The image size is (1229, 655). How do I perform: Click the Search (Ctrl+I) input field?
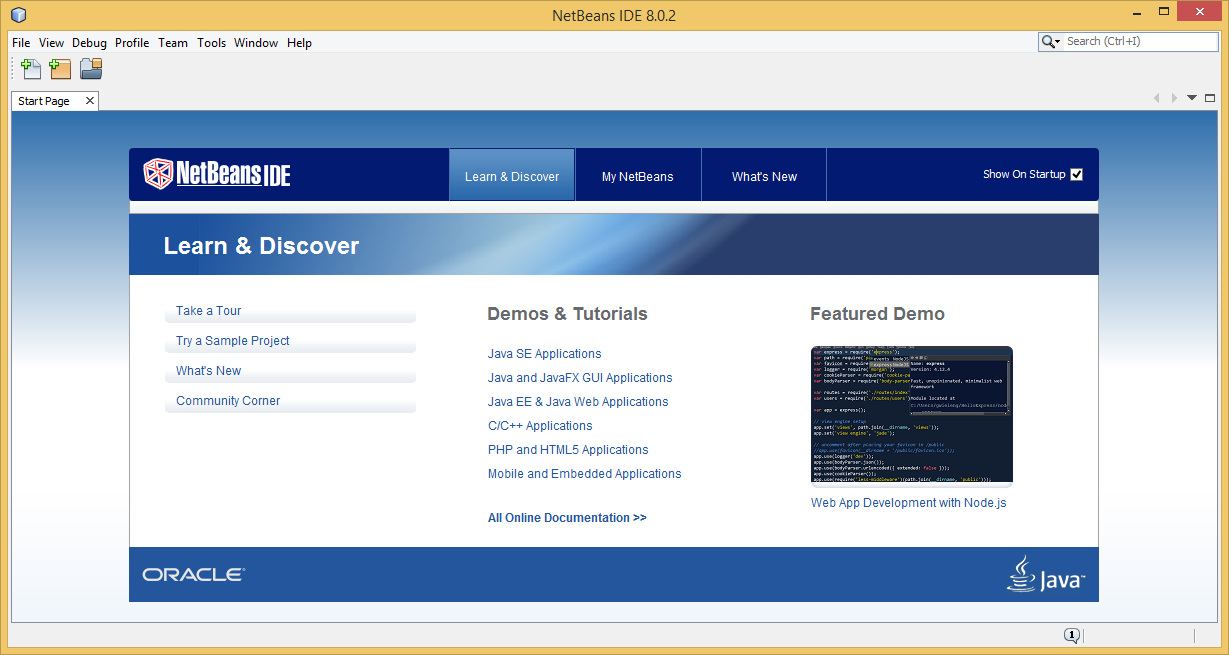point(1139,42)
